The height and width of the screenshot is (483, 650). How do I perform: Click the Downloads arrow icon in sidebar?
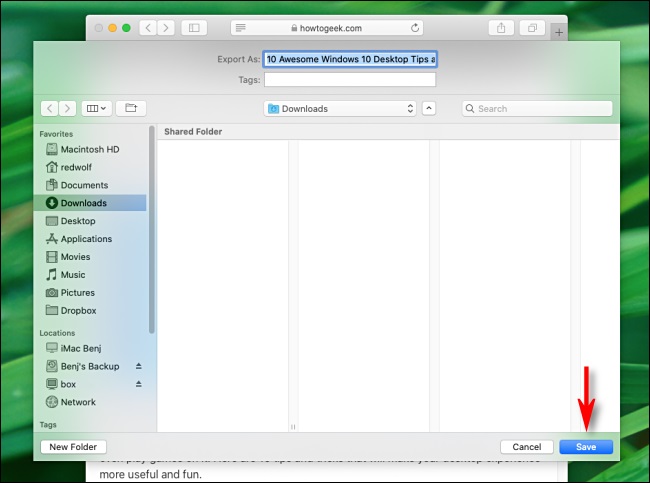[x=52, y=203]
